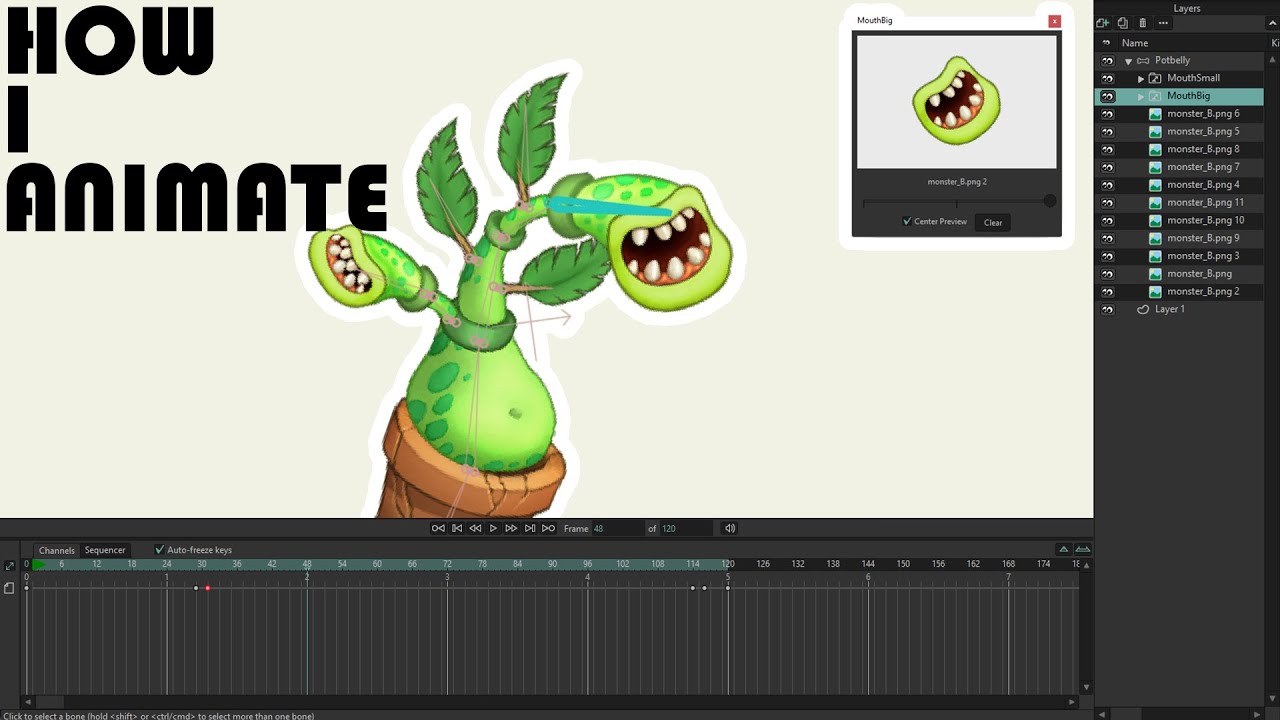Duplicate the selected layer
The height and width of the screenshot is (720, 1280).
(1123, 23)
